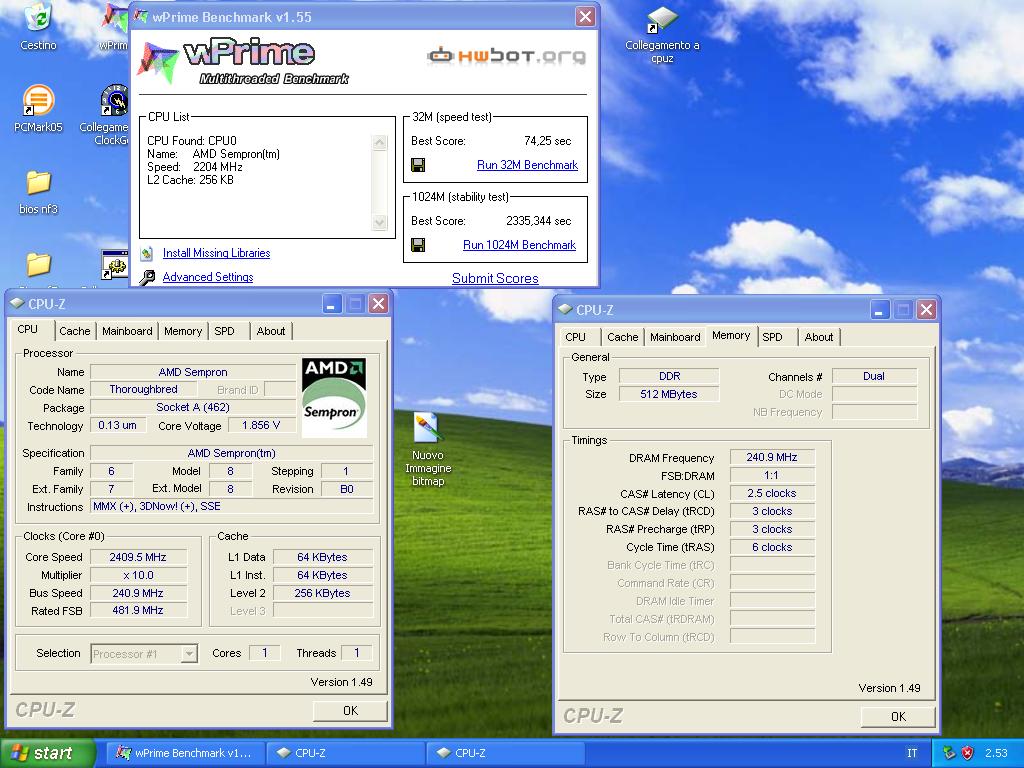Image resolution: width=1024 pixels, height=768 pixels.
Task: Open About tab in left CPU-Z
Action: (x=270, y=331)
